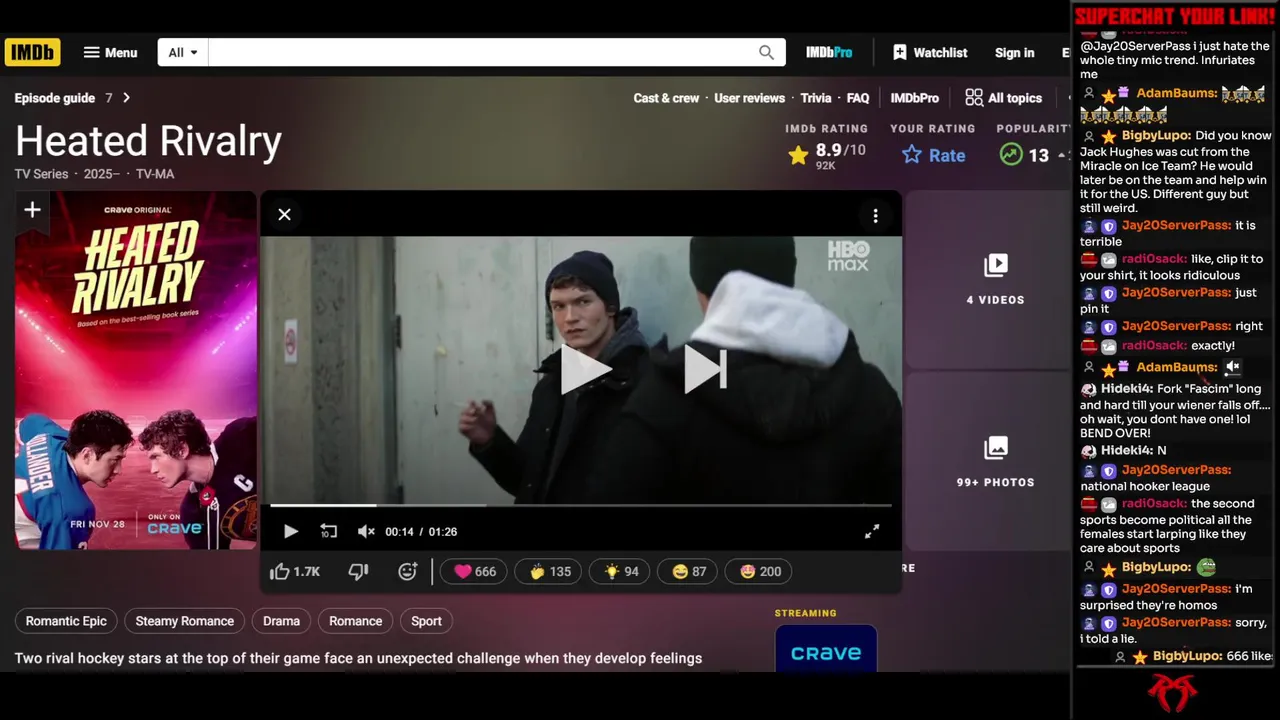Click Hideki4's username in the Fork message
1280x720 pixels.
1127,389
